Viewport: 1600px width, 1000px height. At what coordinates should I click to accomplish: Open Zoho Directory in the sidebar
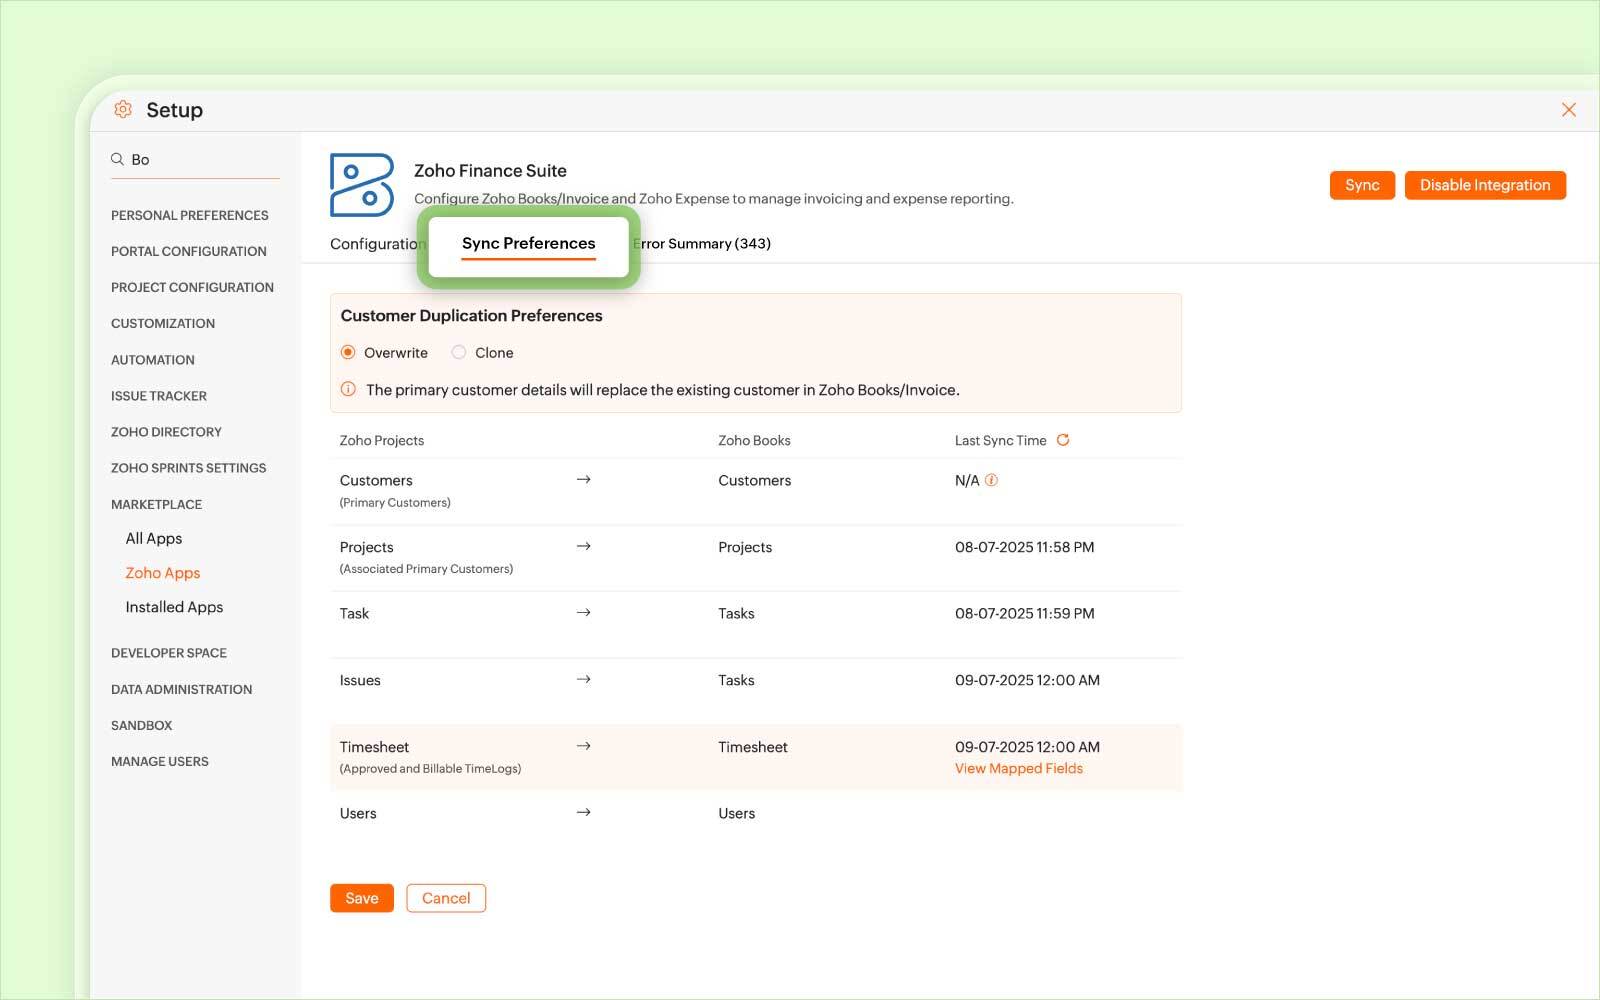click(x=166, y=432)
